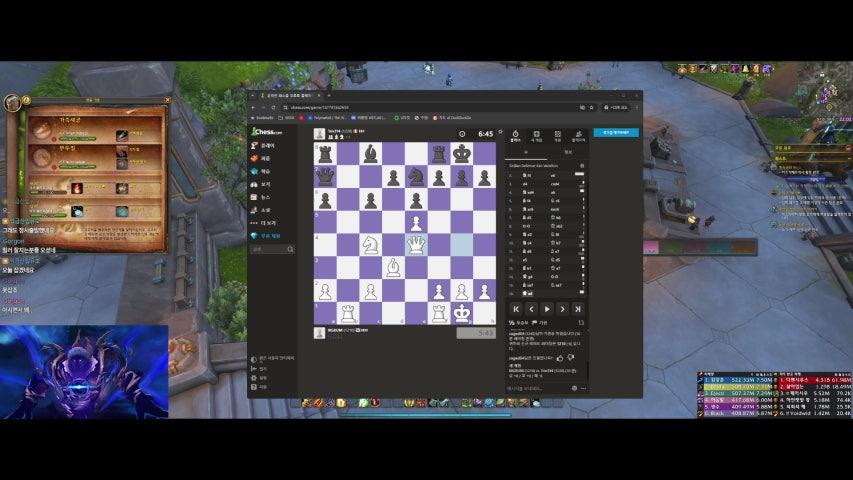Select the white bishop on d3
This screenshot has height=480, width=853.
coord(393,268)
